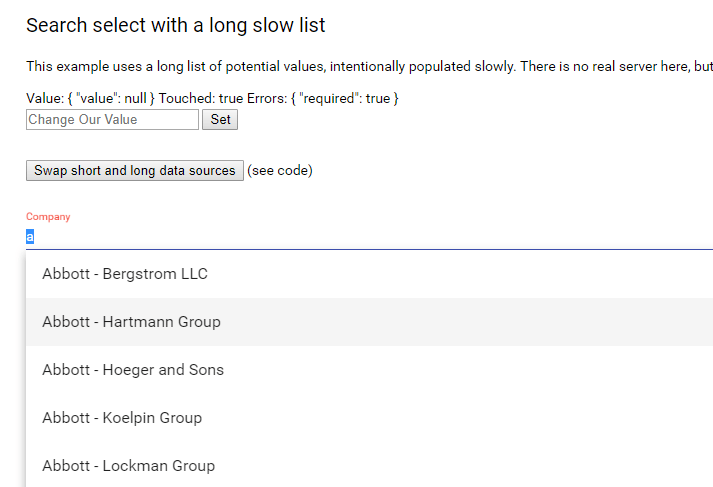Viewport: 713px width, 487px height.
Task: Click the Search select page heading
Action: pos(175,25)
